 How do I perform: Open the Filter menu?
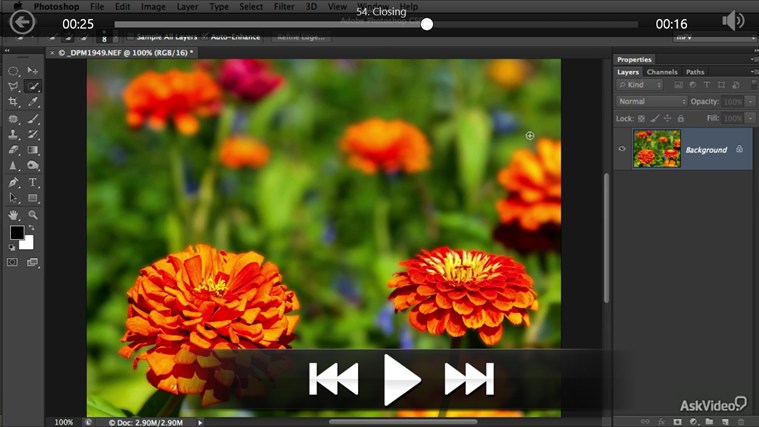click(x=284, y=7)
